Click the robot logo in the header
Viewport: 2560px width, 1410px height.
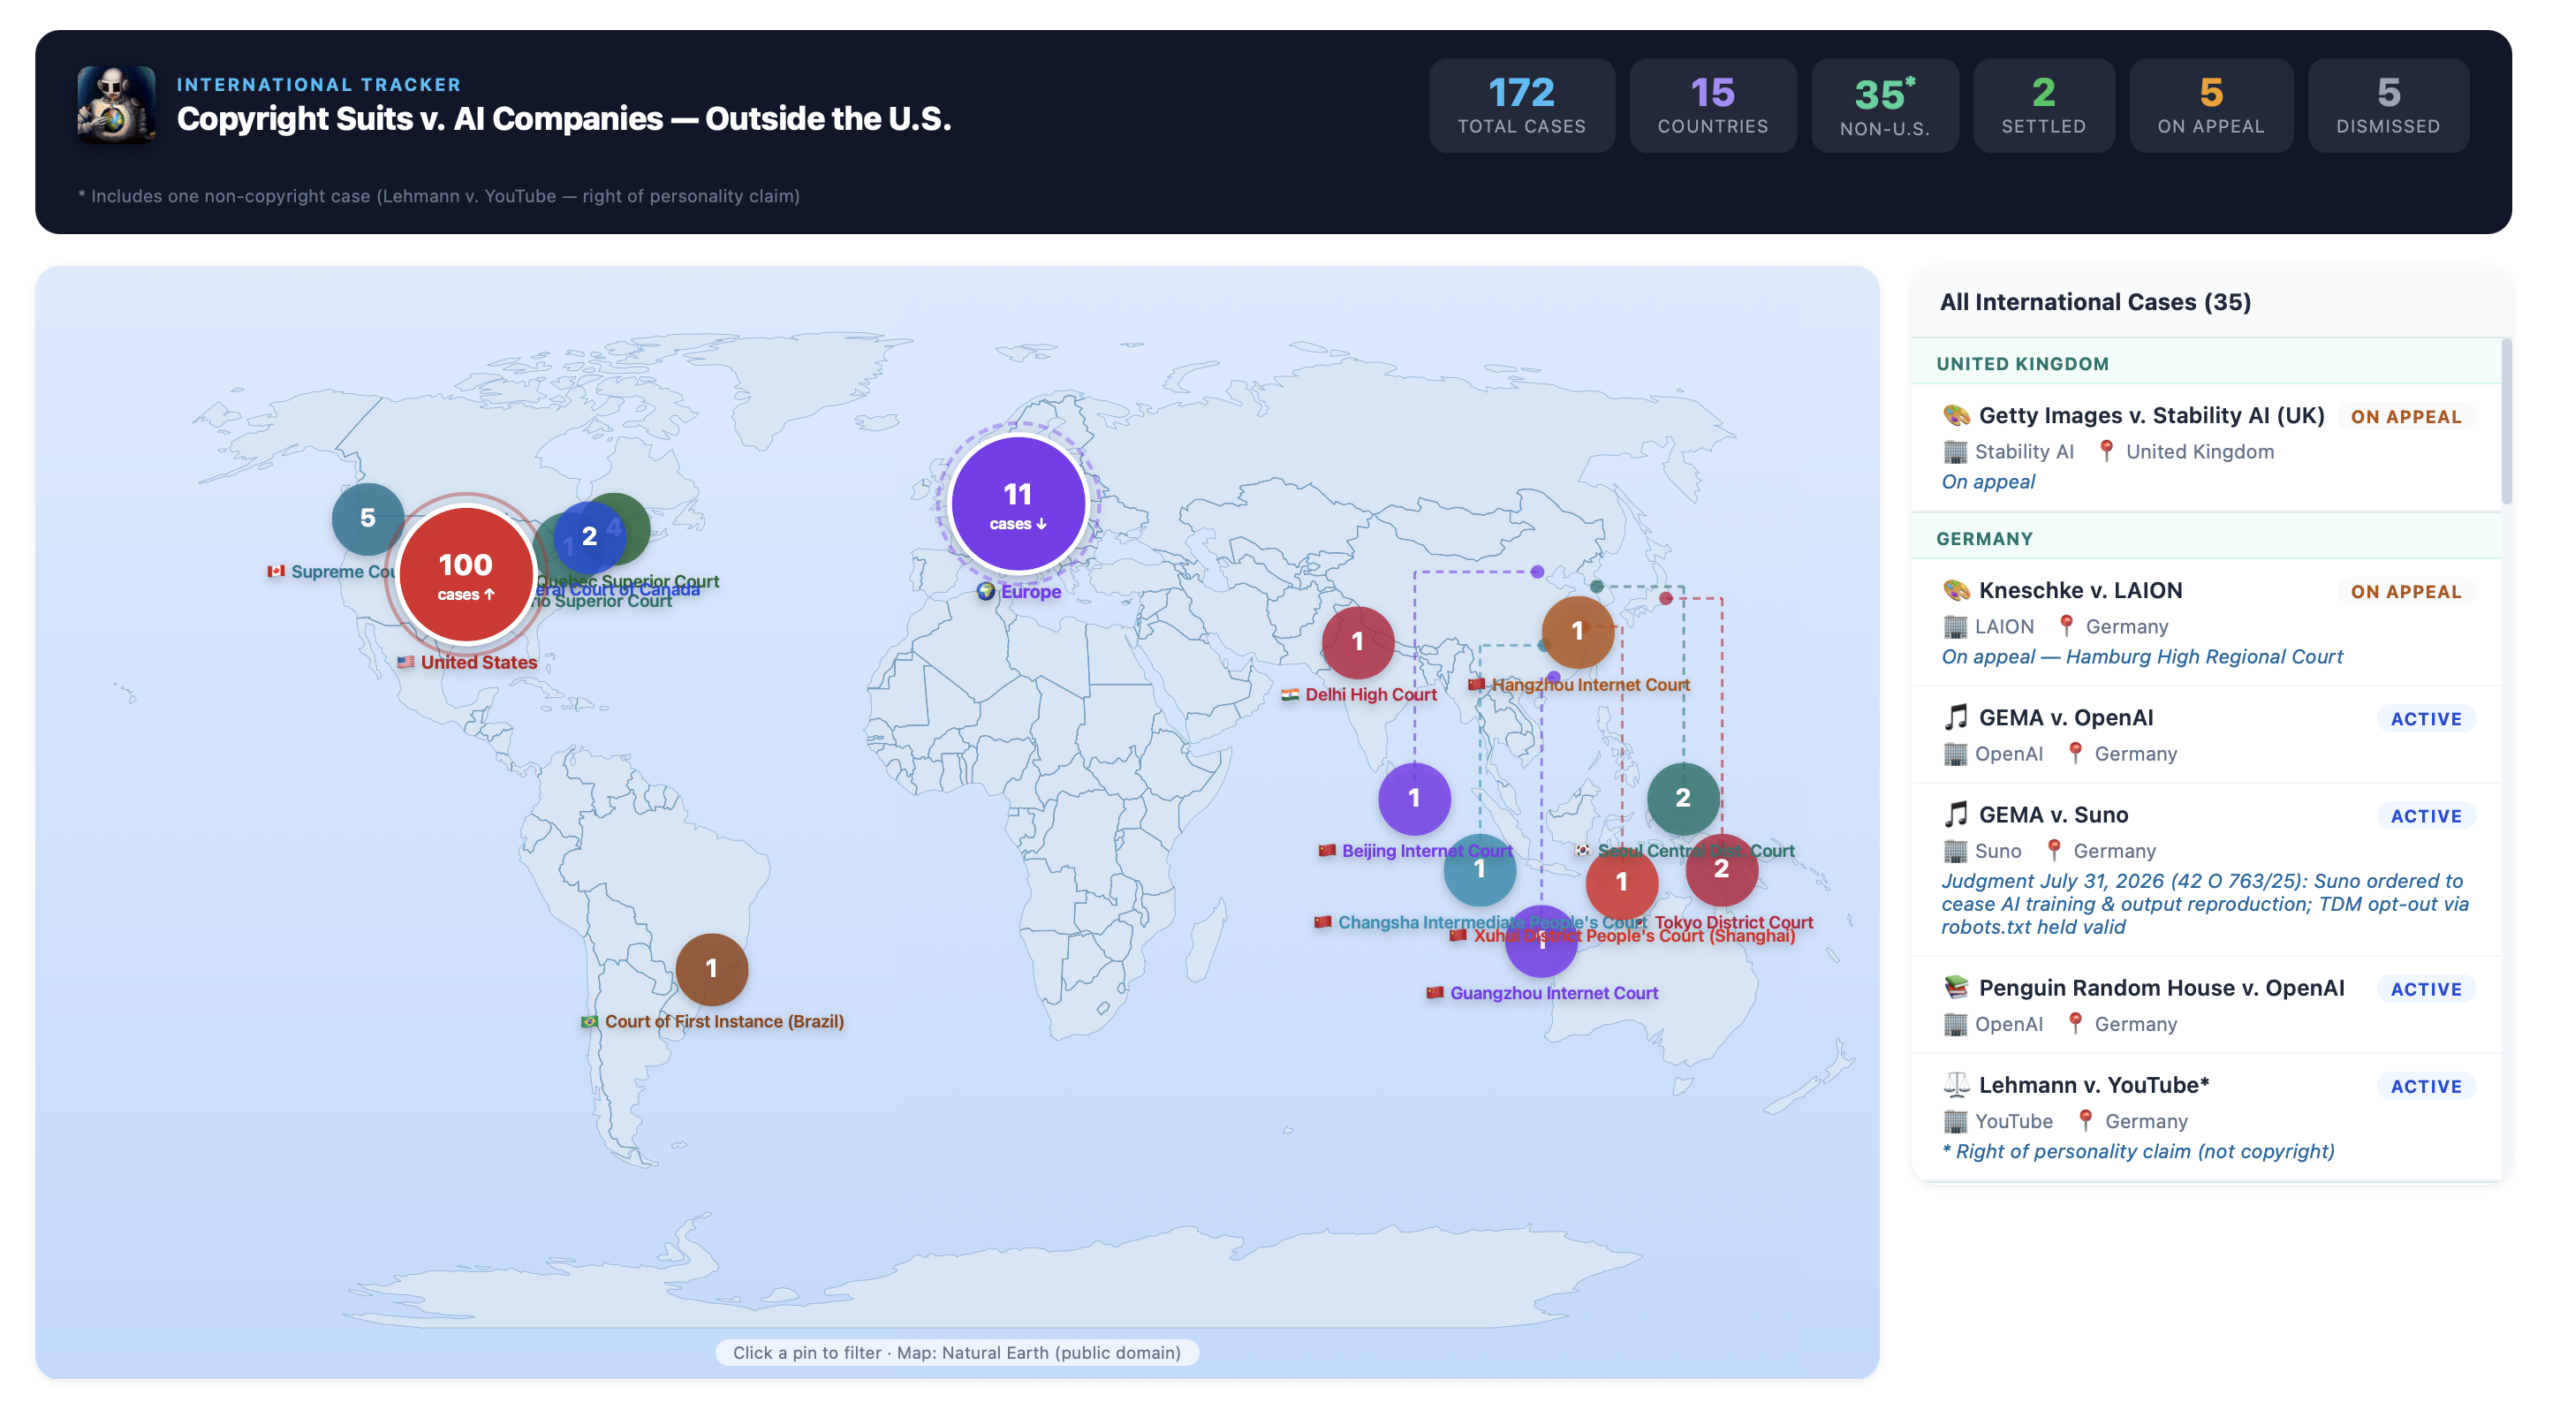[116, 104]
